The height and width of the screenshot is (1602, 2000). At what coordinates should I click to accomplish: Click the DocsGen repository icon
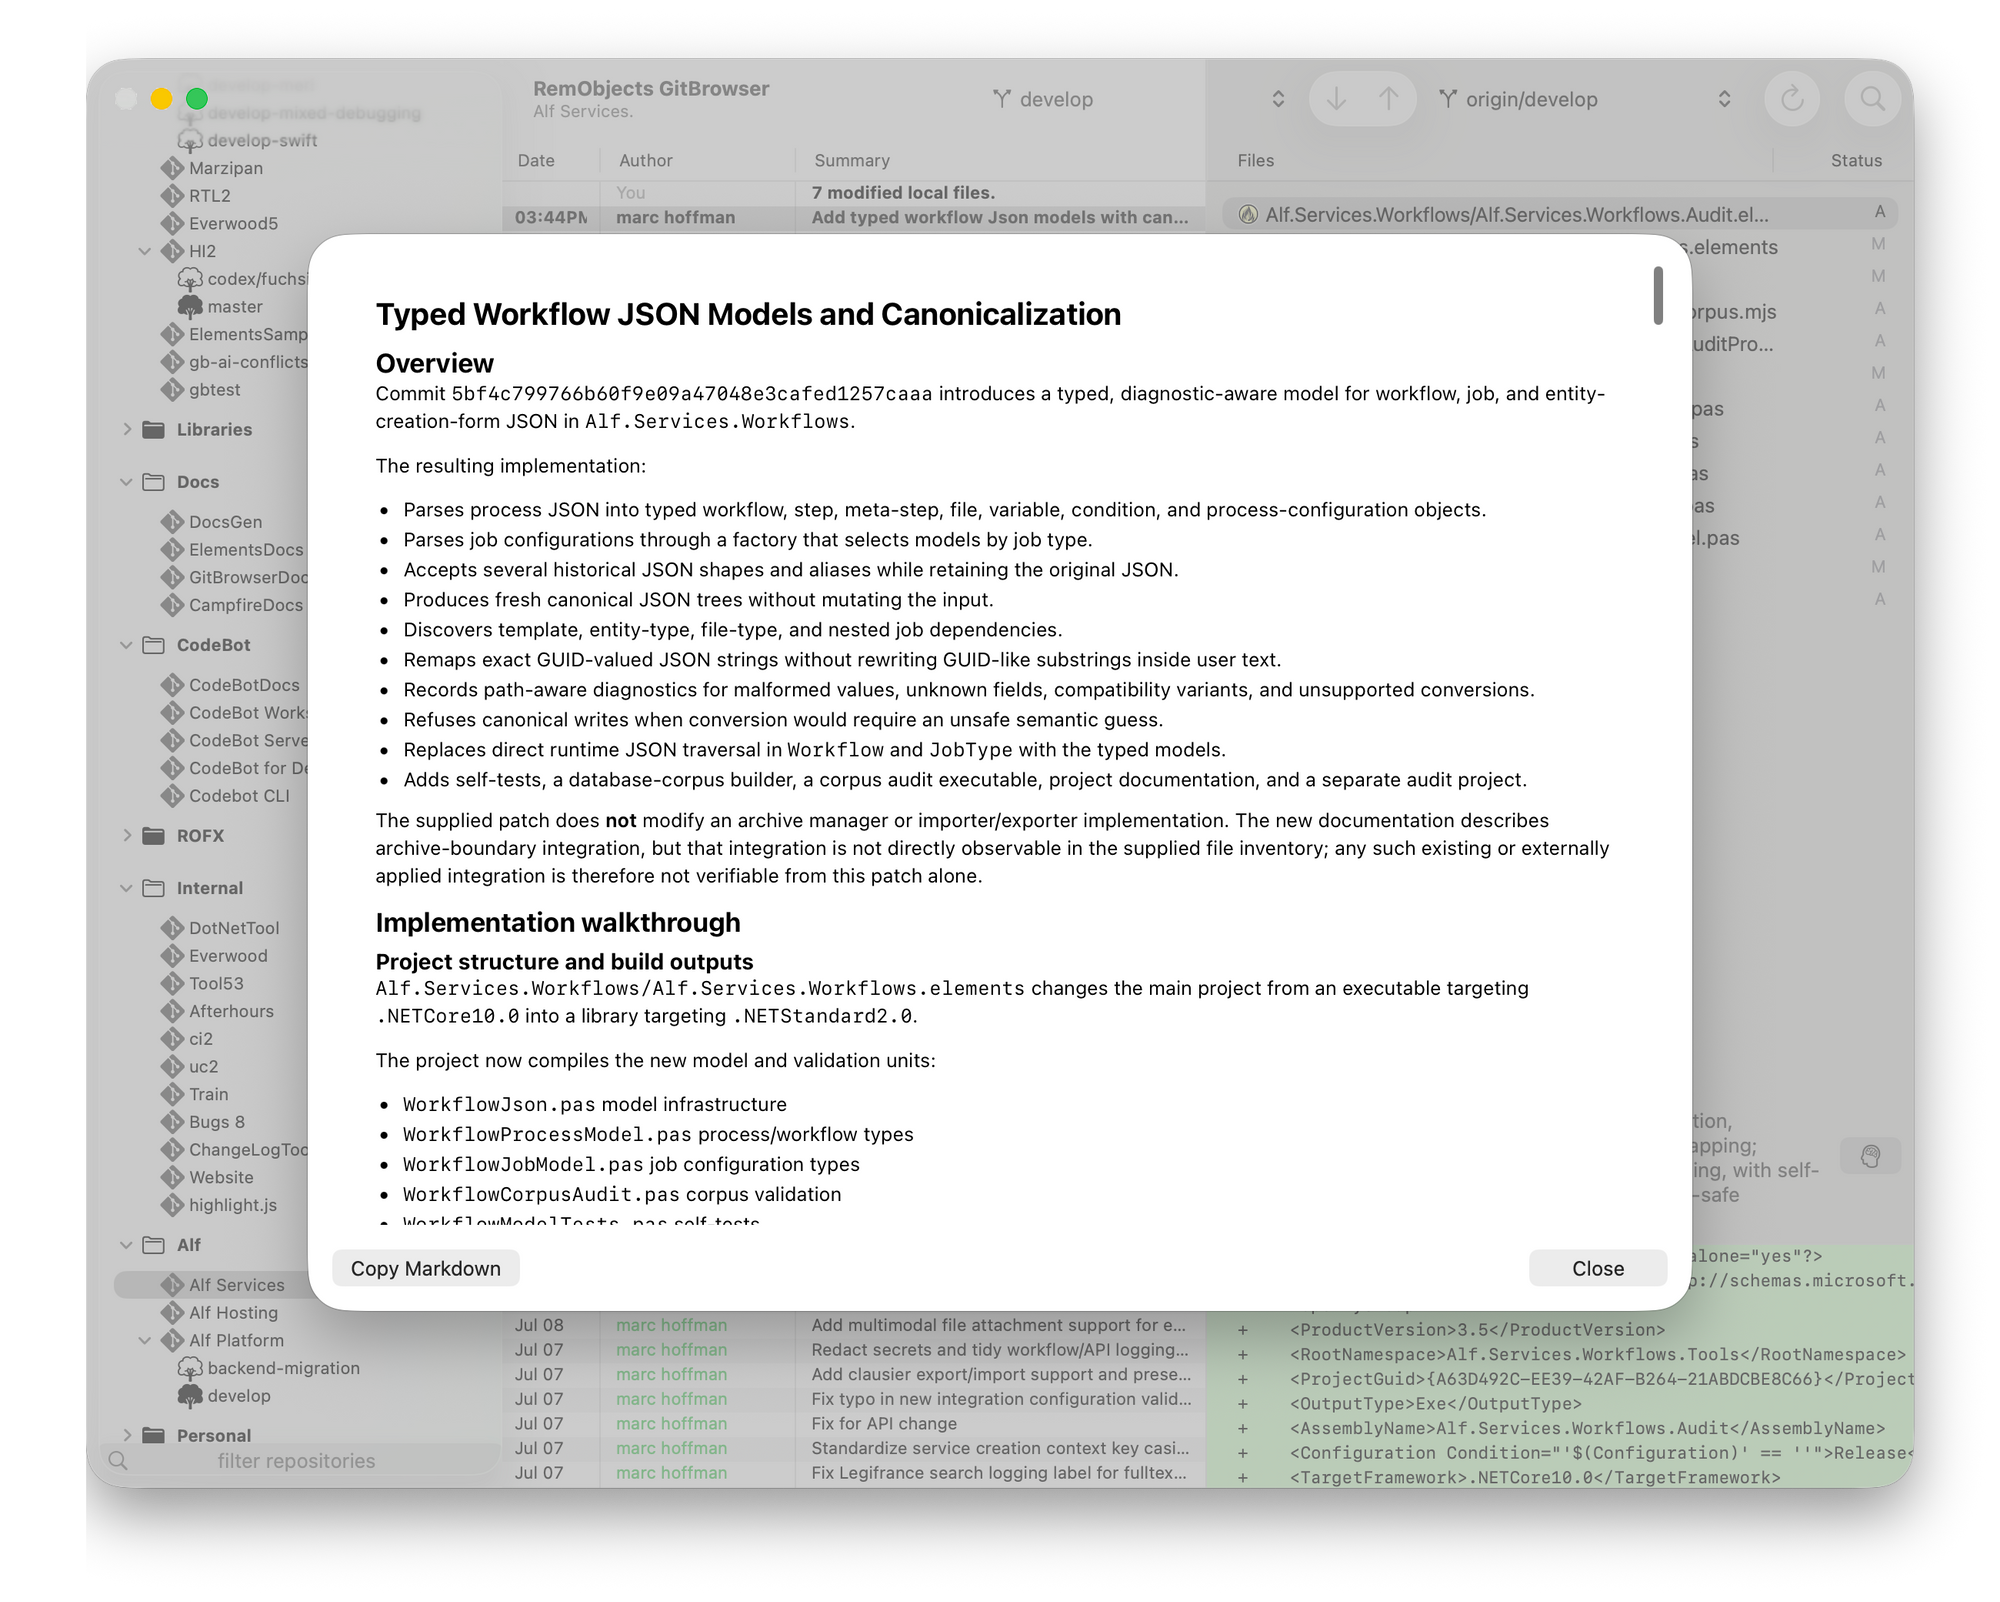(x=172, y=522)
